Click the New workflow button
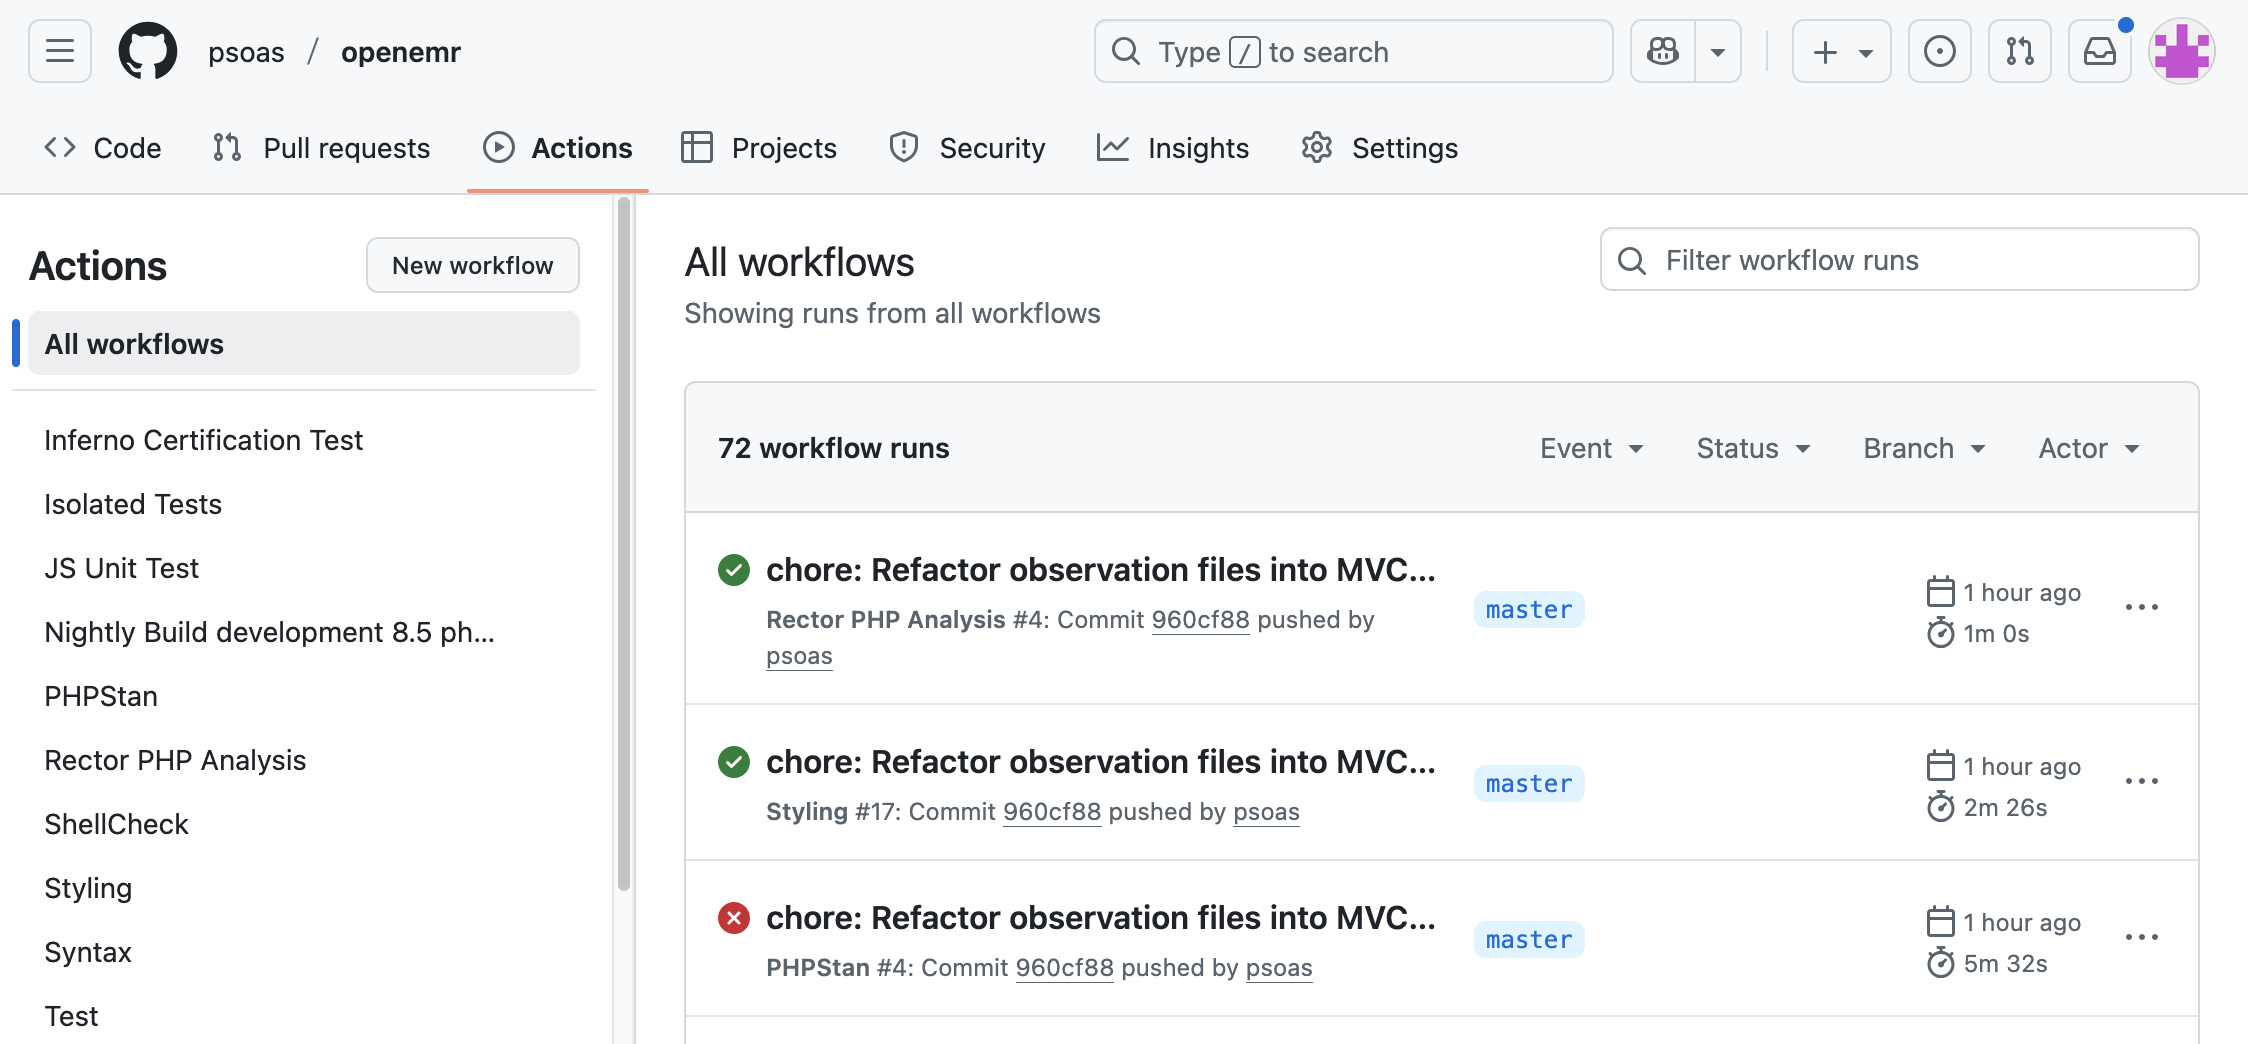Screen dimensions: 2248x1044 [473, 265]
